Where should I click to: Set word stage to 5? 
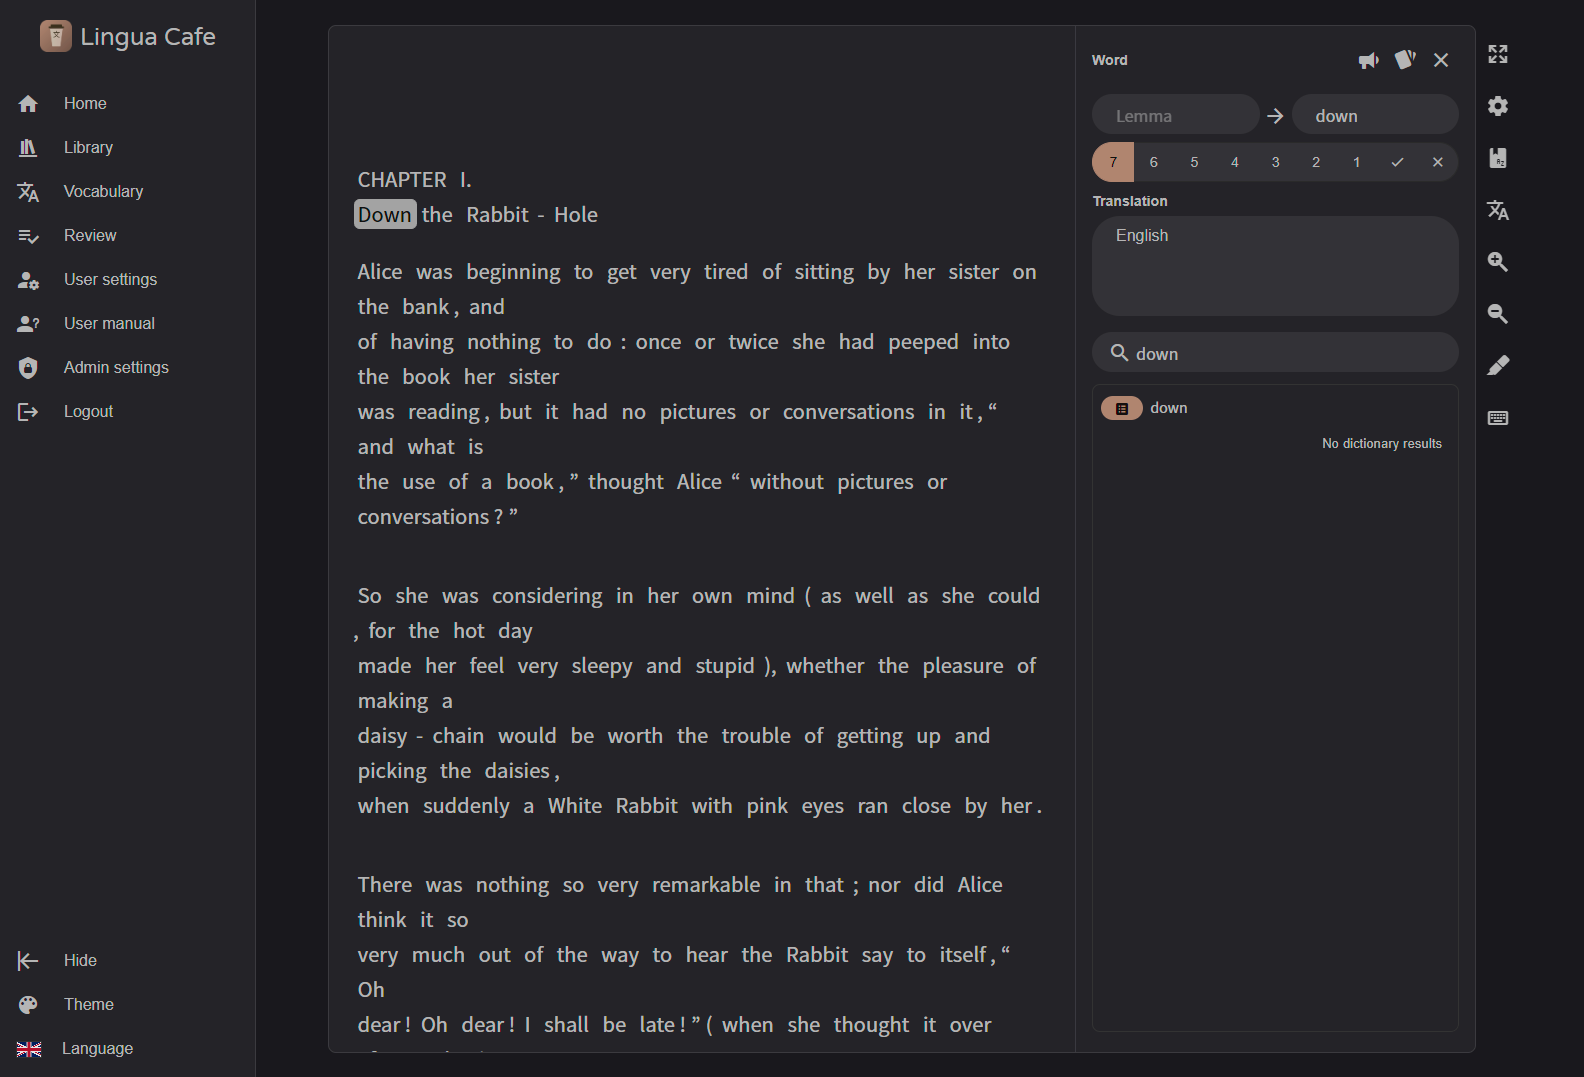[1194, 162]
